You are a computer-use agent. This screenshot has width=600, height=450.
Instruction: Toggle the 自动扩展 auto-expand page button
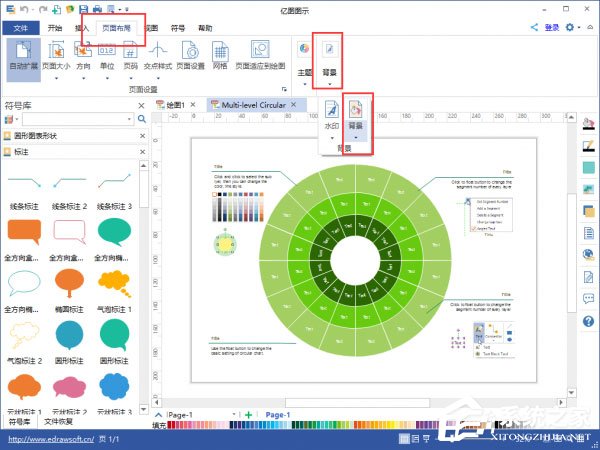[x=23, y=59]
